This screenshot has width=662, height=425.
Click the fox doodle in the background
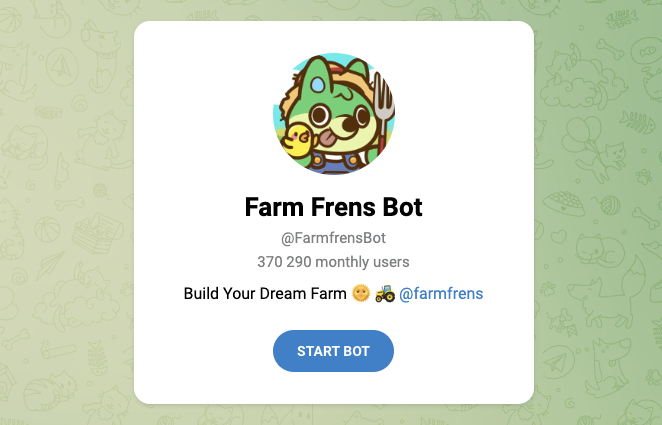tap(608, 291)
